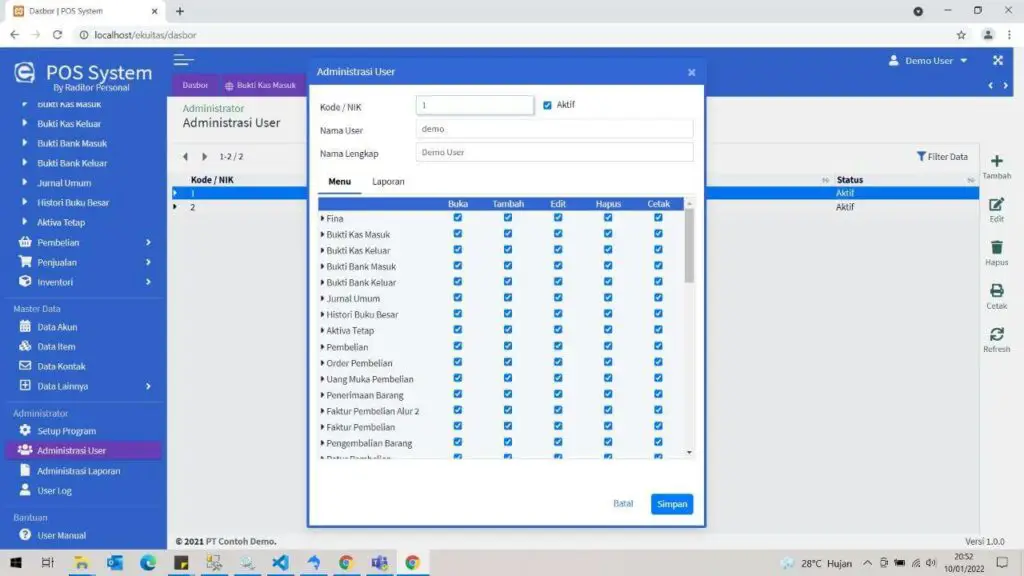This screenshot has height=576, width=1024.
Task: Select the Edit pencil icon
Action: [996, 206]
